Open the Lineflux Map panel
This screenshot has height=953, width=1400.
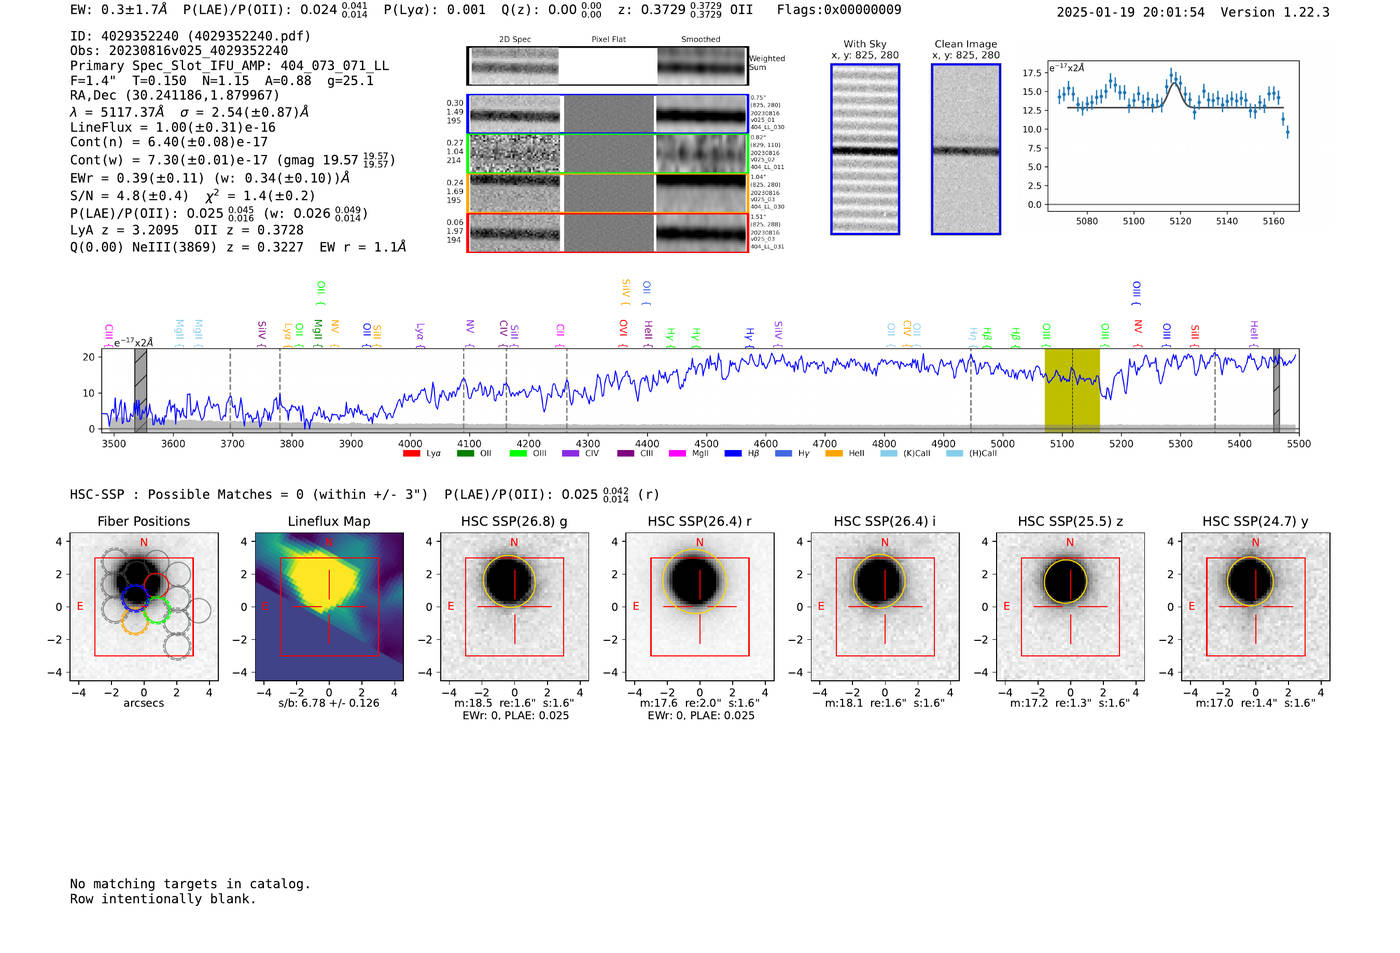point(329,607)
